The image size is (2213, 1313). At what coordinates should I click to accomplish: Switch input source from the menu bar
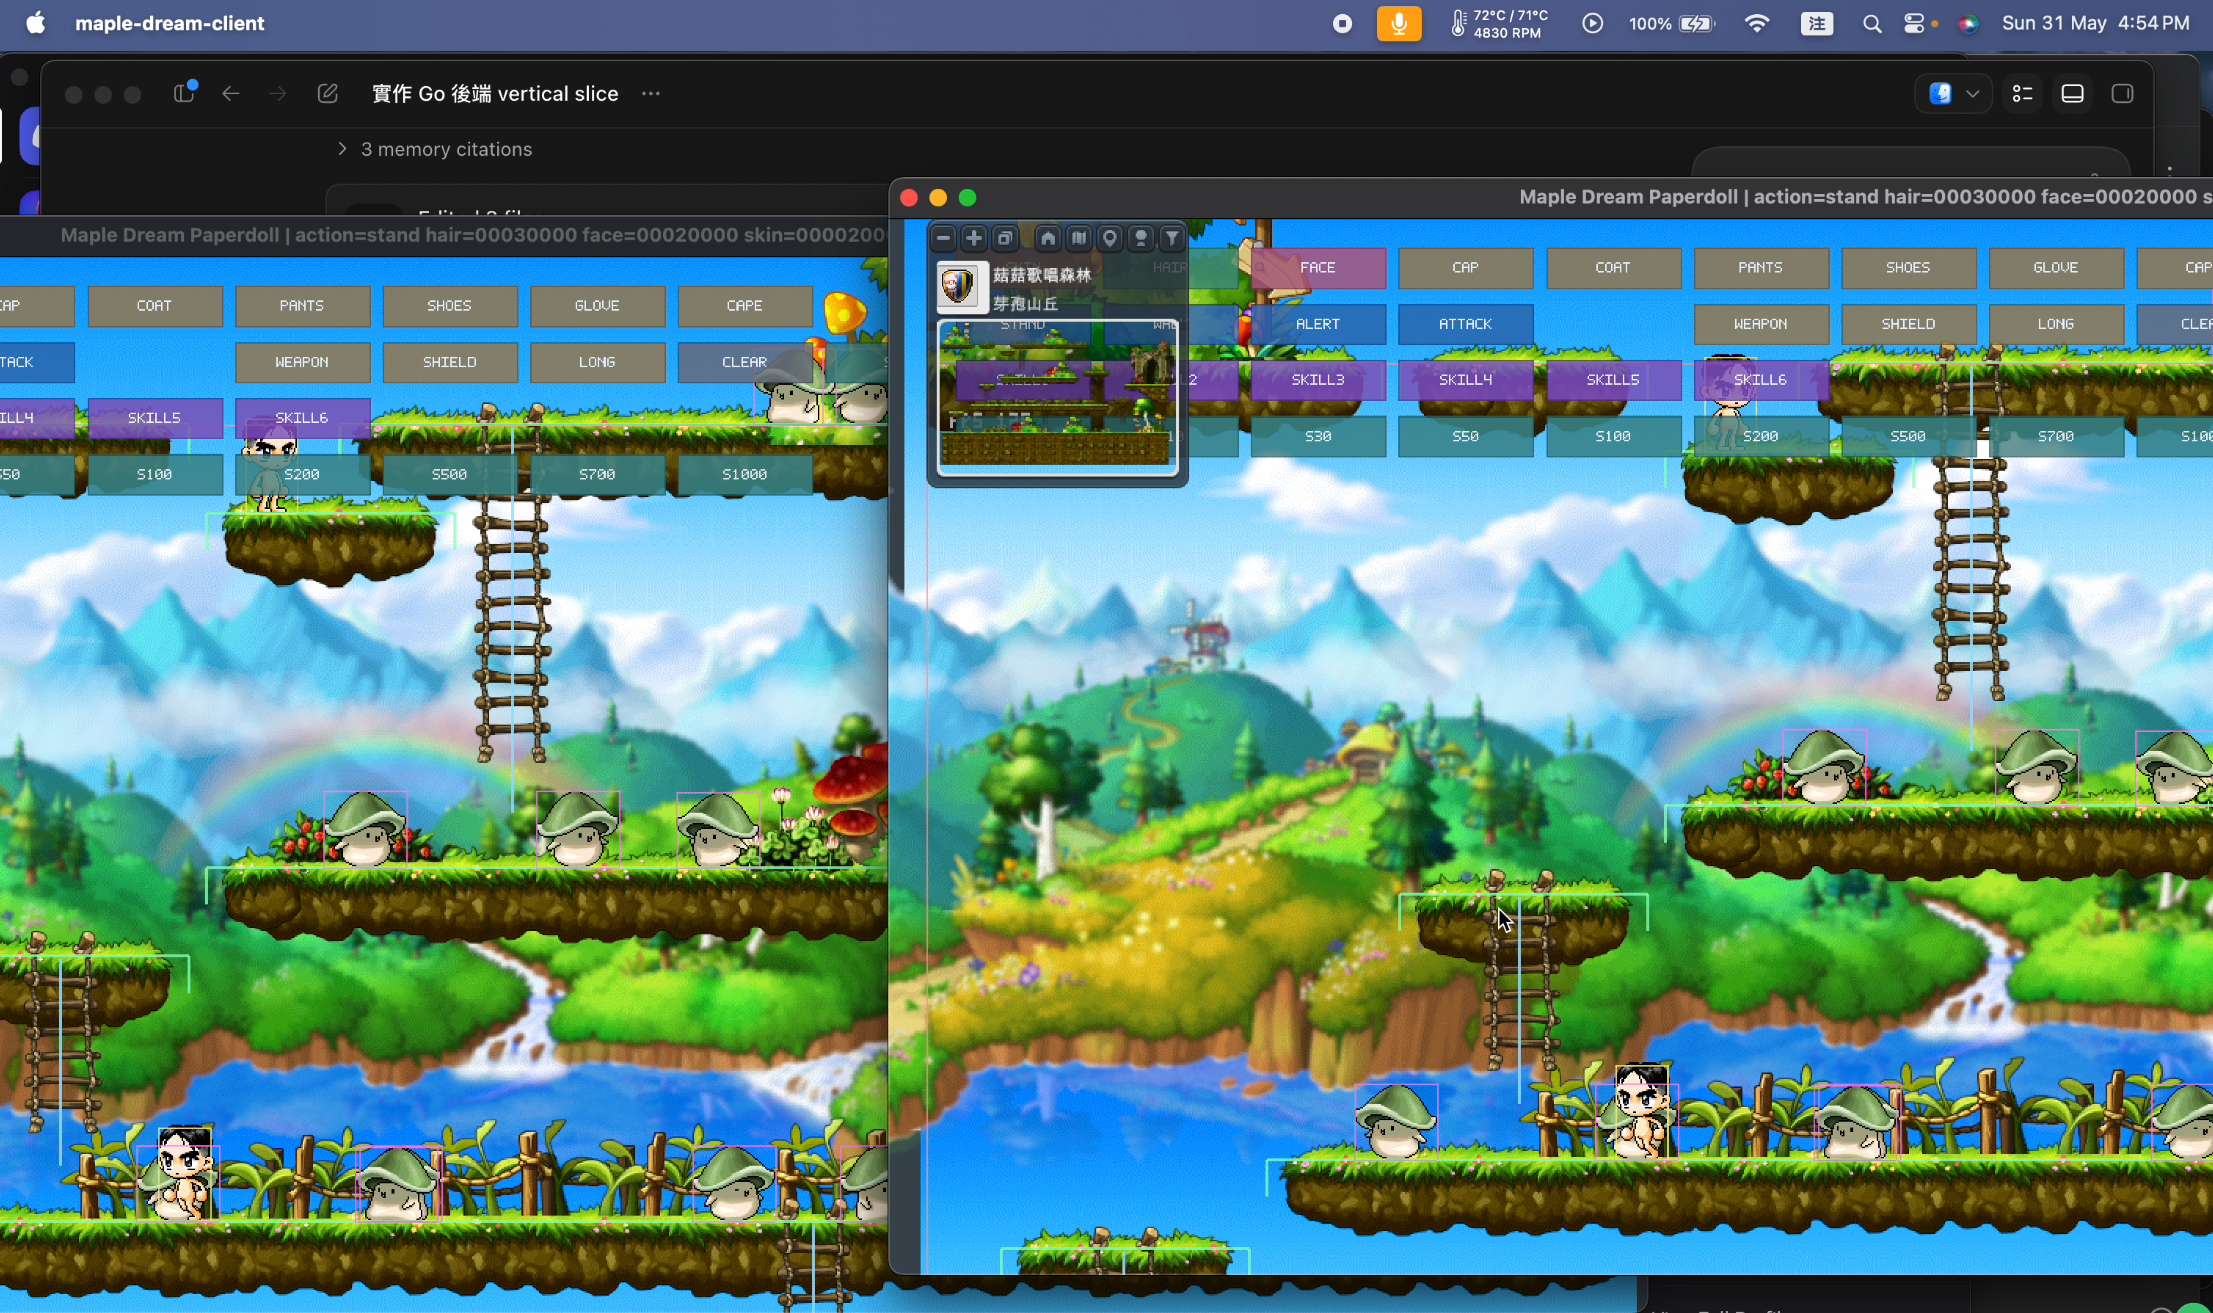(x=1817, y=23)
